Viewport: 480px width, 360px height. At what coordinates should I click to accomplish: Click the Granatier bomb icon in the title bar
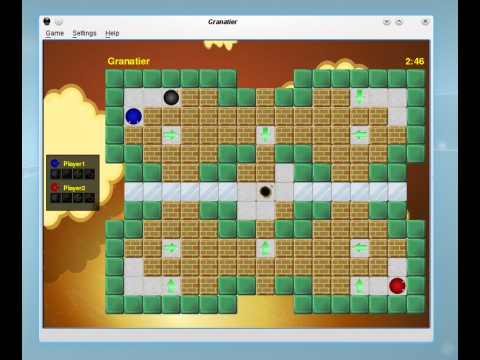point(47,22)
